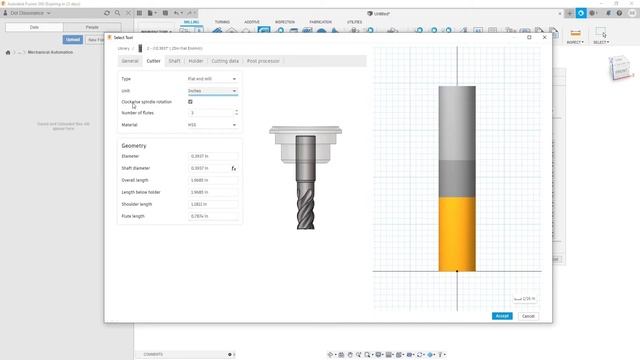
Task: Click the Redo icon
Action: 191,13
